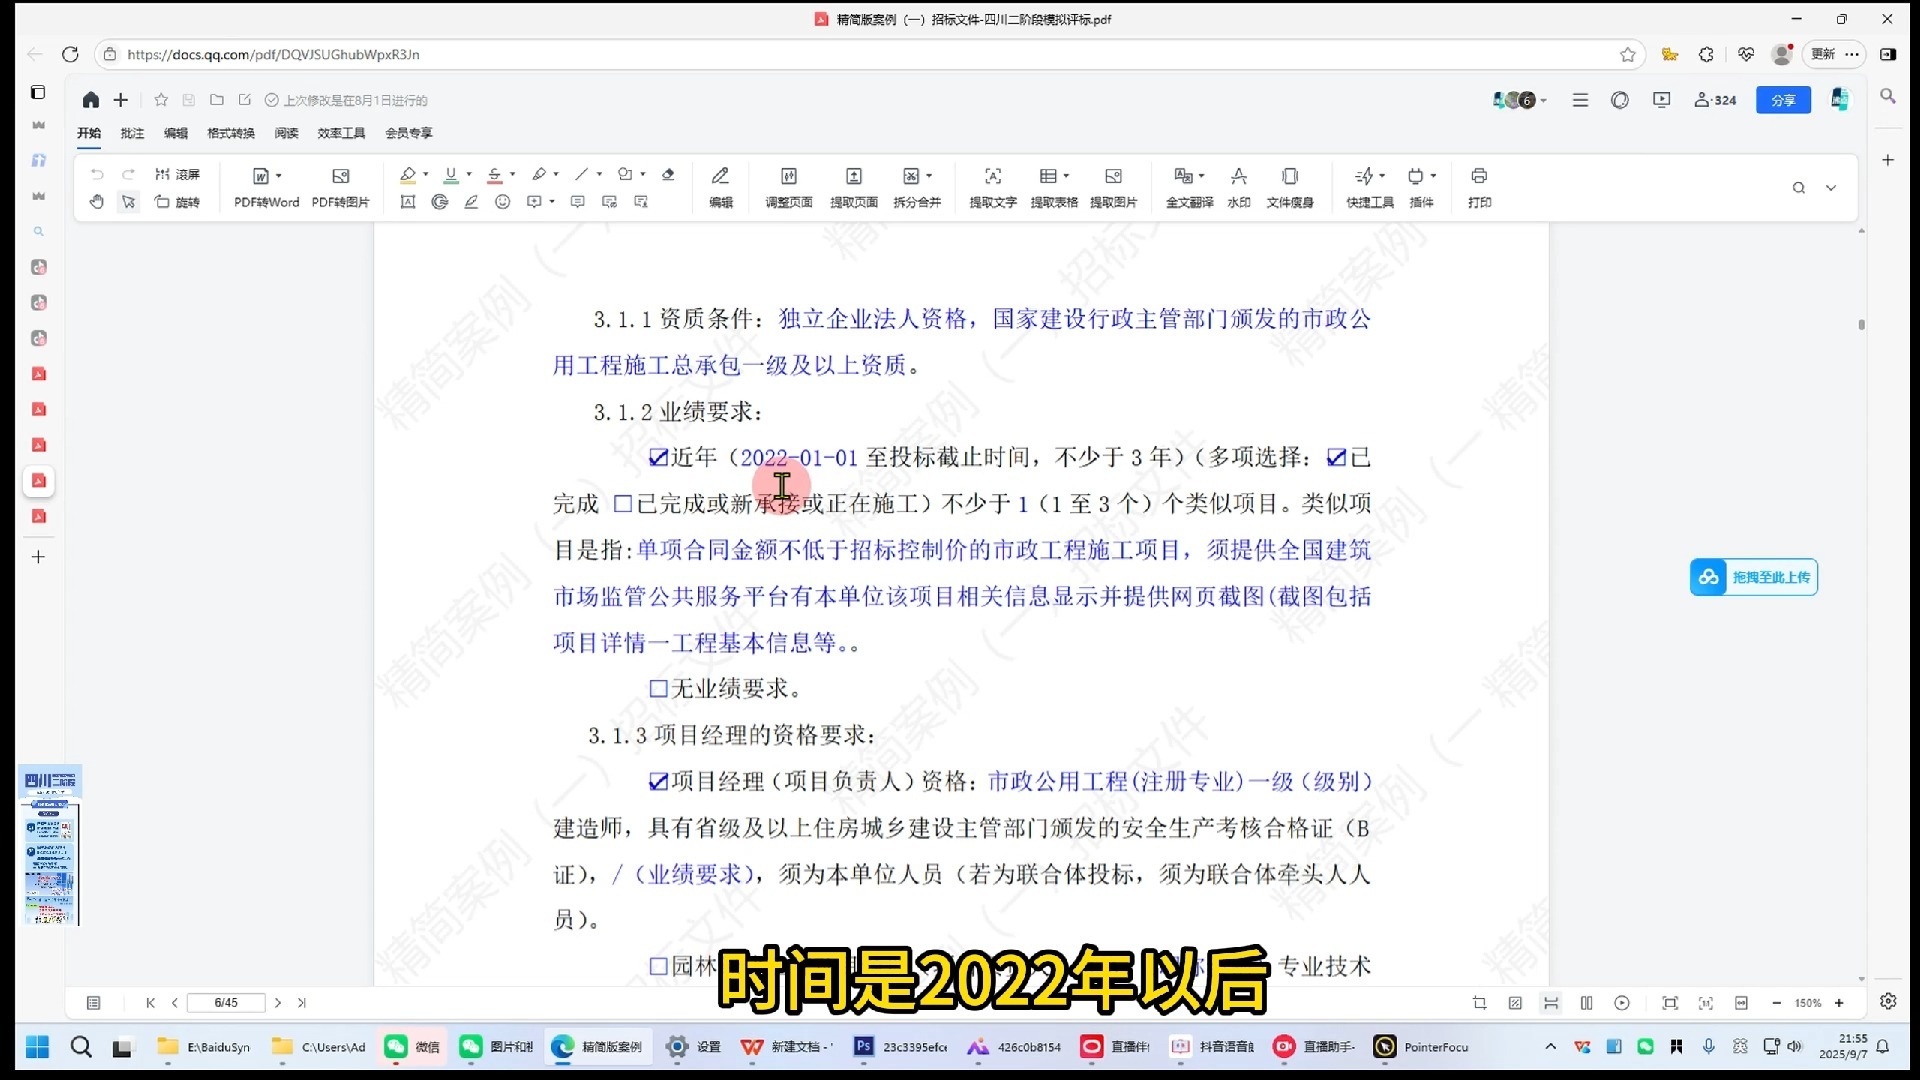The image size is (1920, 1080).
Task: Zoom out with the minus button
Action: point(1776,1003)
